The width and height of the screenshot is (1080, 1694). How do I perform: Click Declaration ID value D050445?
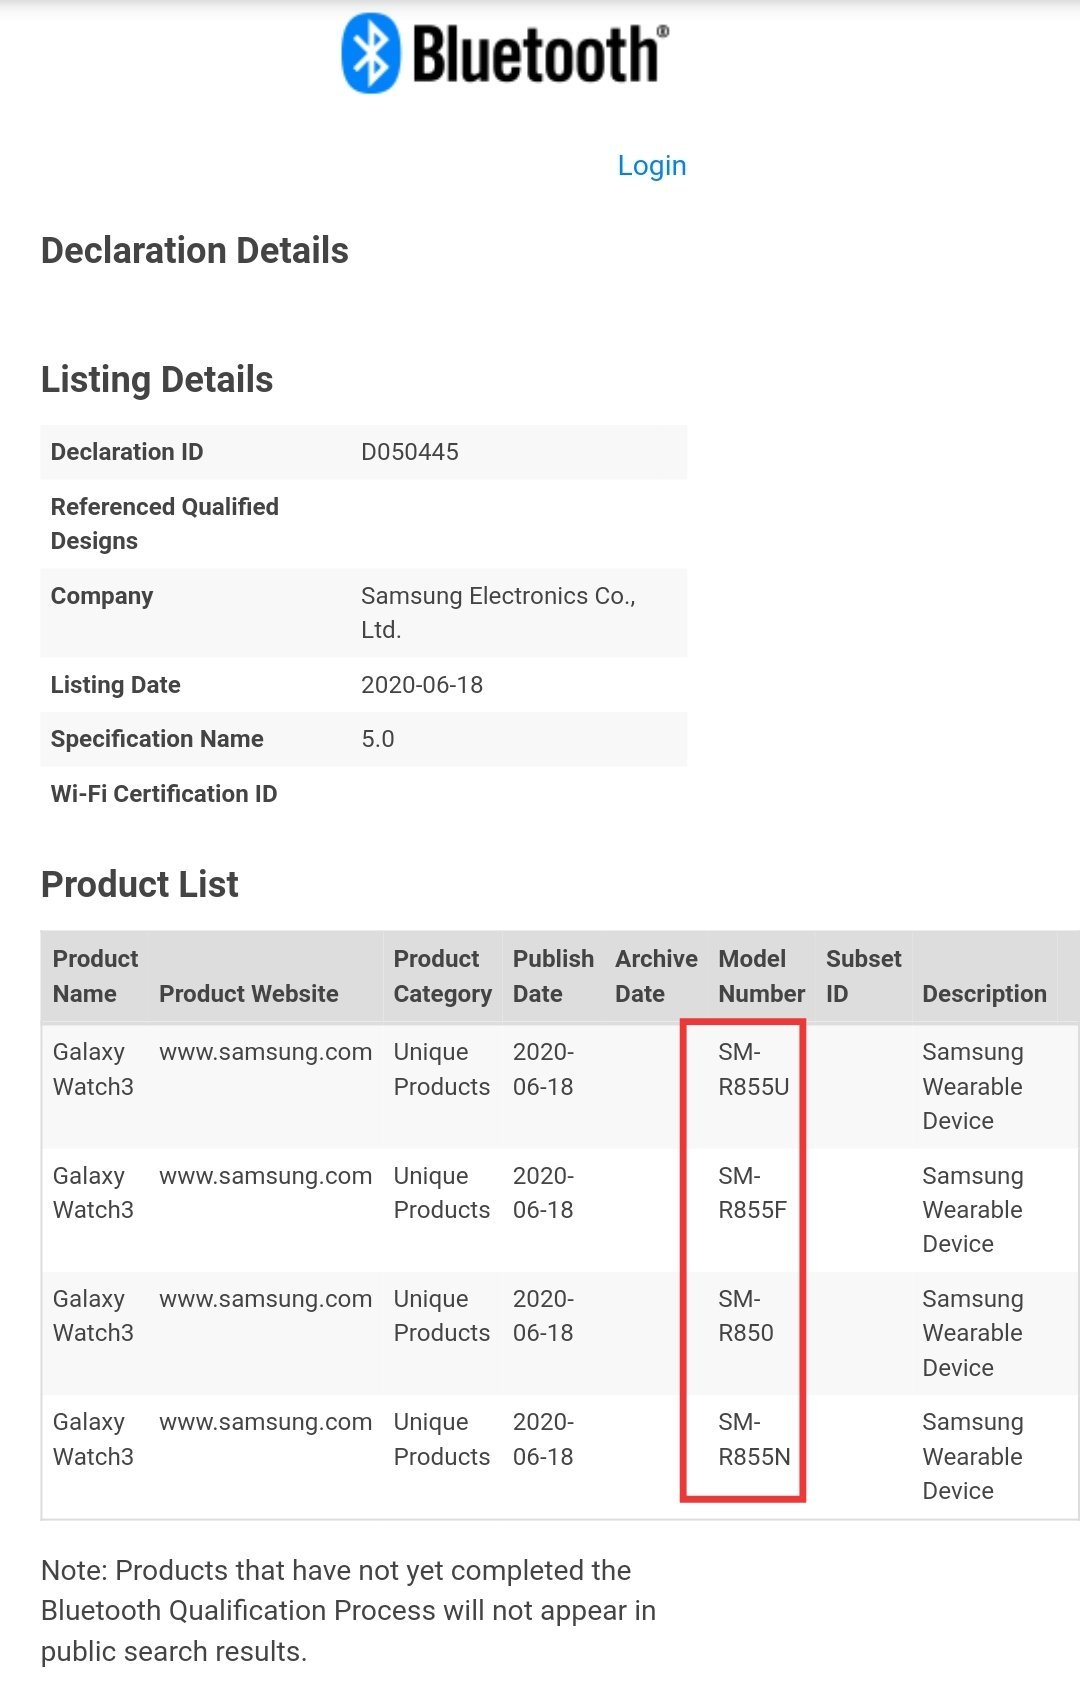(x=410, y=452)
